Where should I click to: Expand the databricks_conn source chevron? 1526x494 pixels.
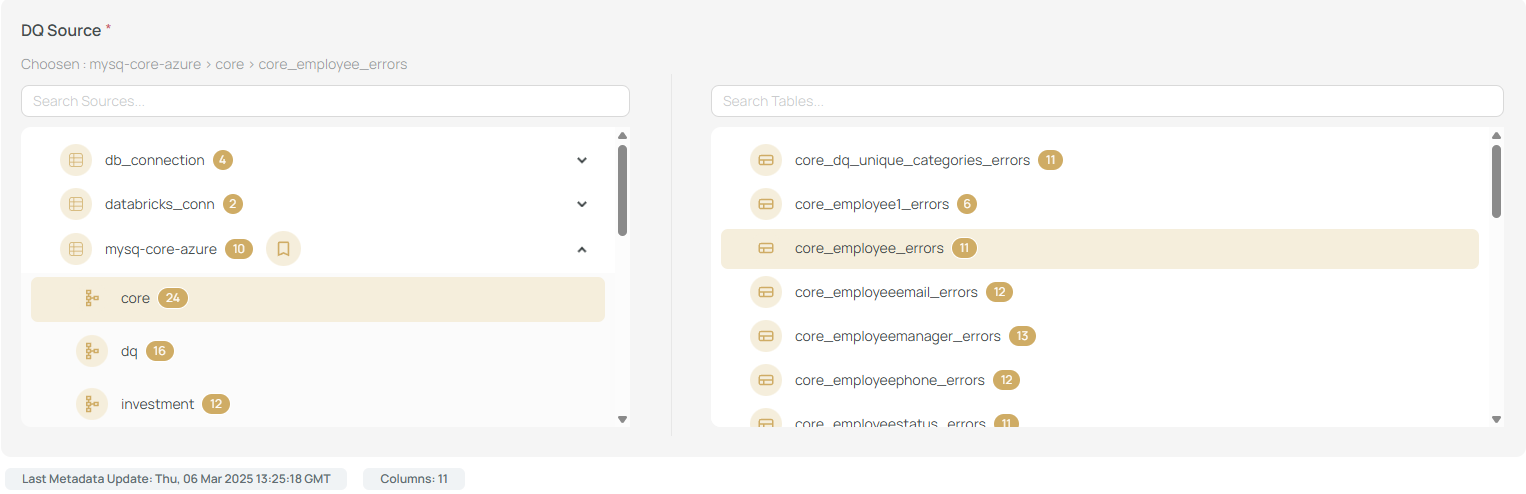tap(582, 204)
